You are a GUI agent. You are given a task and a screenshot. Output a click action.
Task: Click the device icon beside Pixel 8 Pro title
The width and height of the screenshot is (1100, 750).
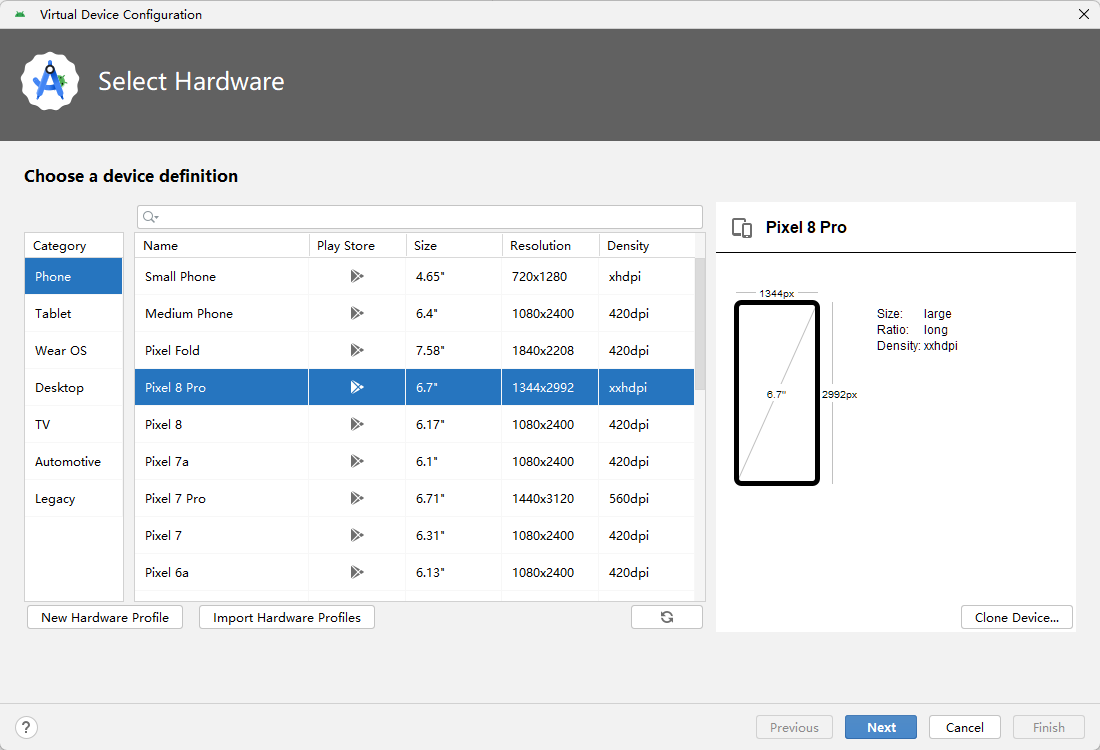tap(742, 228)
